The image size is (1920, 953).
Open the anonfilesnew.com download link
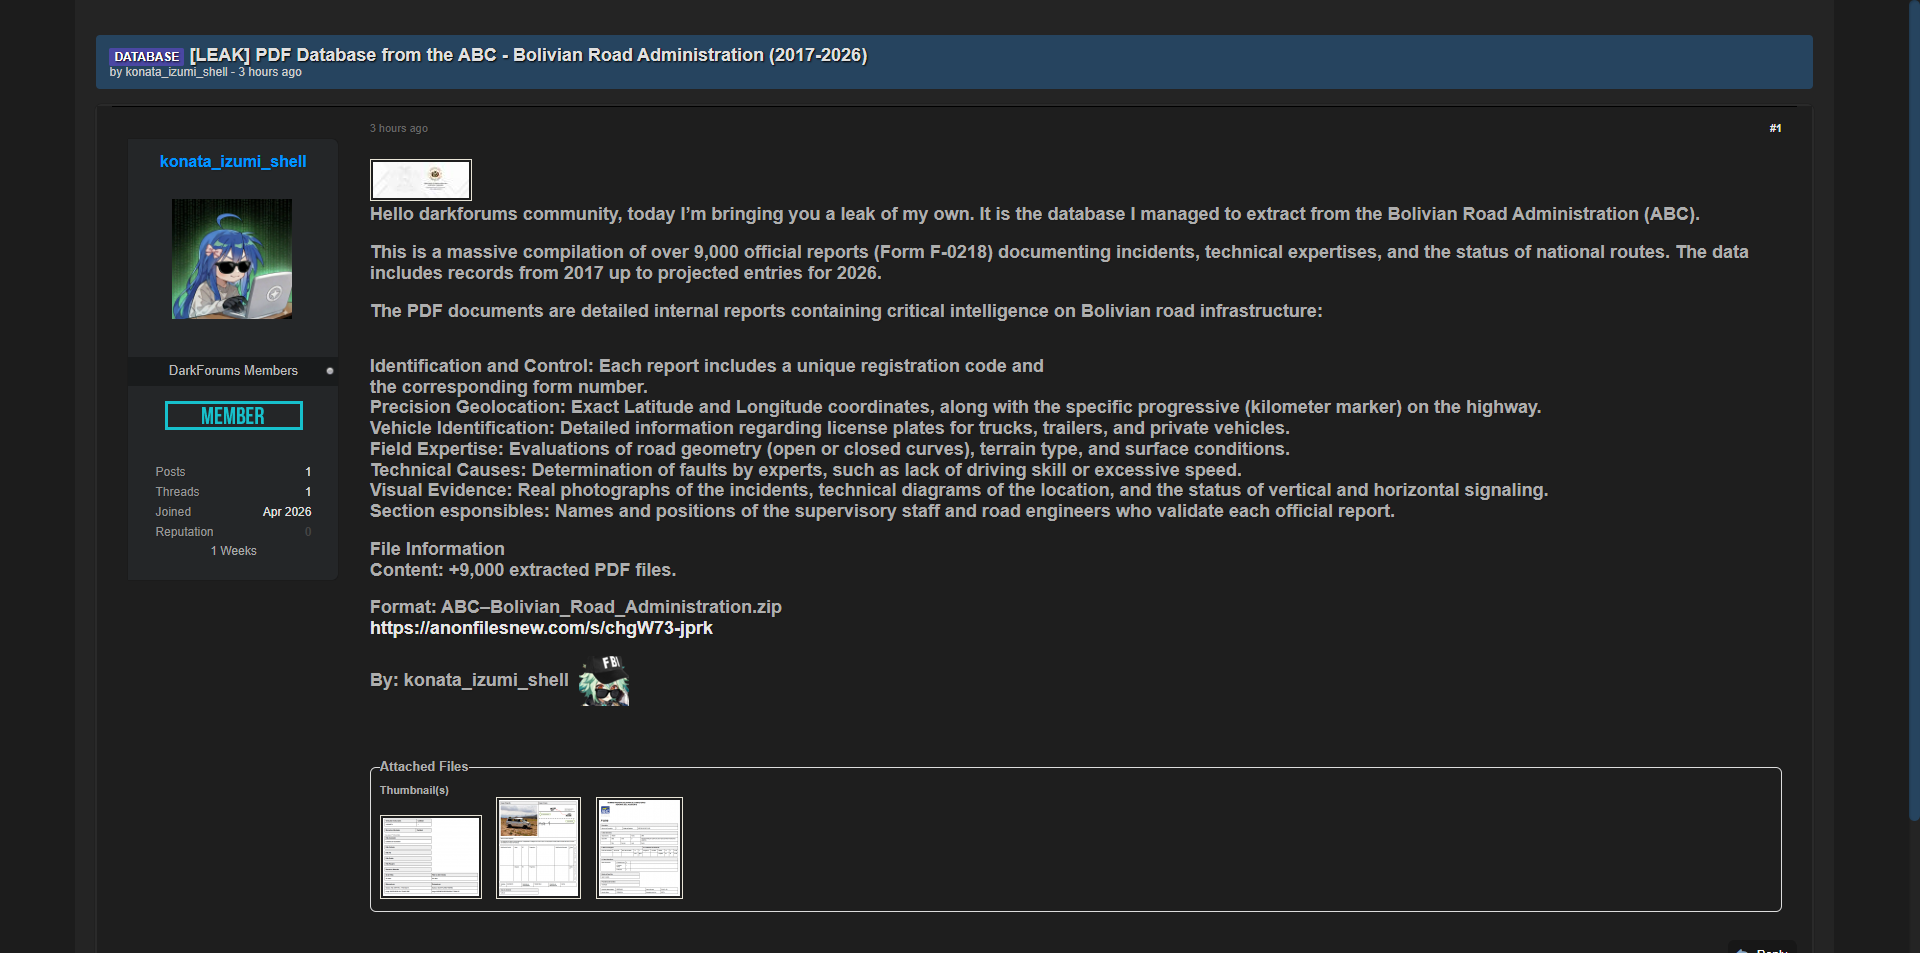pyautogui.click(x=541, y=628)
